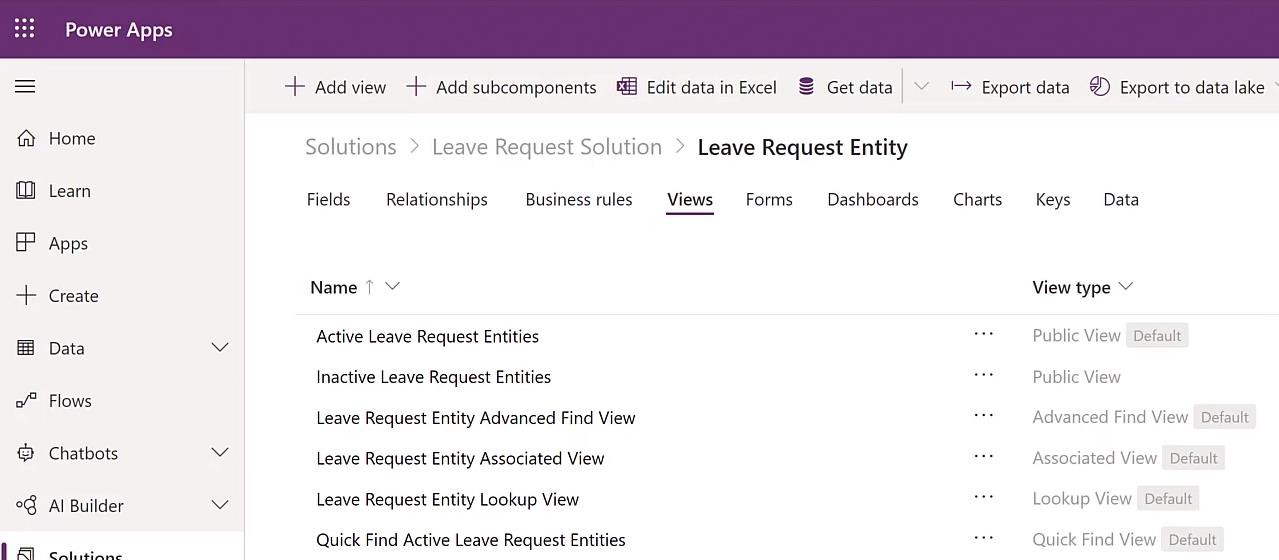This screenshot has height=560, width=1279.
Task: Click the Flows icon in sidebar
Action: 26,401
